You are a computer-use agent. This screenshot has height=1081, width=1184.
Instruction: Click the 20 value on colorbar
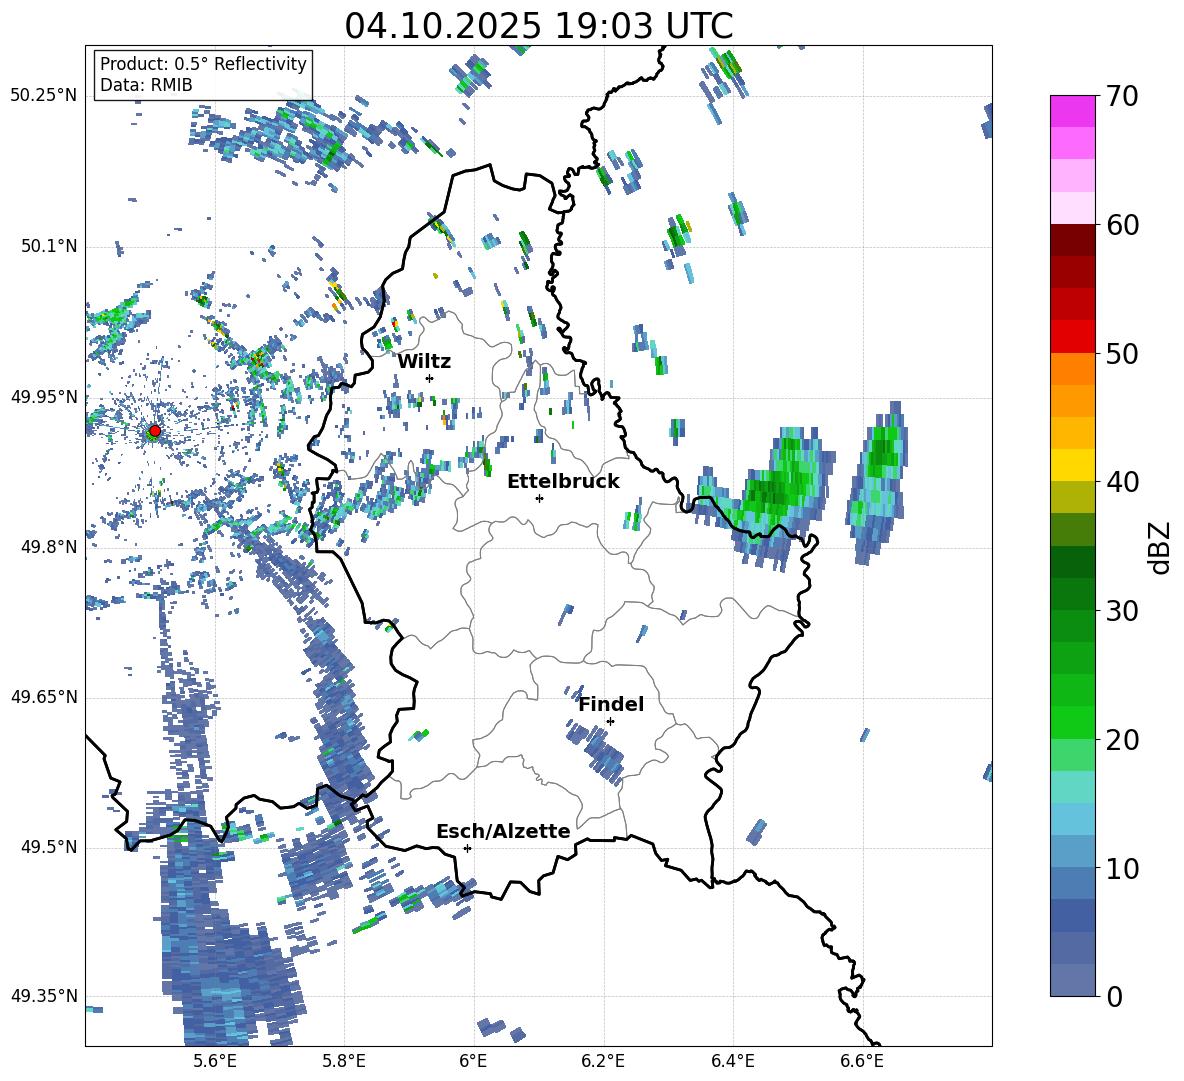click(x=1121, y=739)
